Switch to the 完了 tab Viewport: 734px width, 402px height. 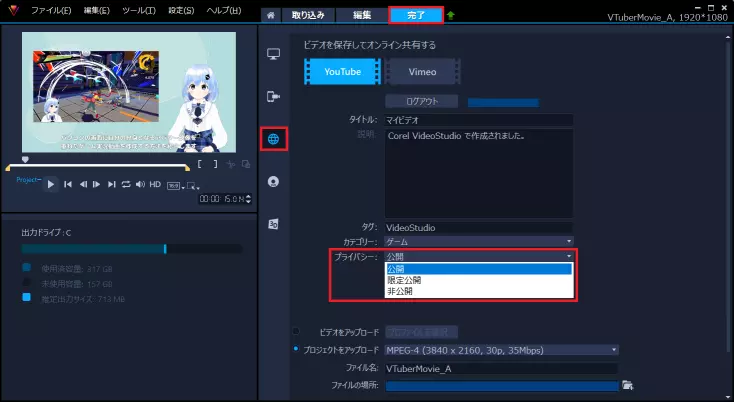coord(416,15)
